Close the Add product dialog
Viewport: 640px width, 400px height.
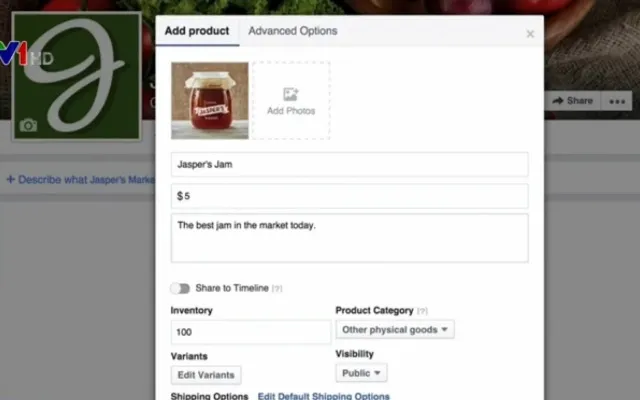pos(530,34)
